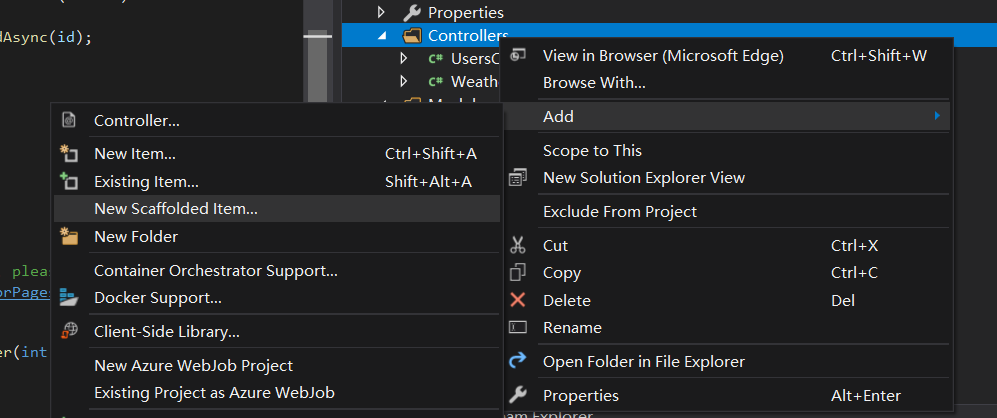Open the Add submenu arrow
This screenshot has width=997, height=418.
tap(937, 116)
